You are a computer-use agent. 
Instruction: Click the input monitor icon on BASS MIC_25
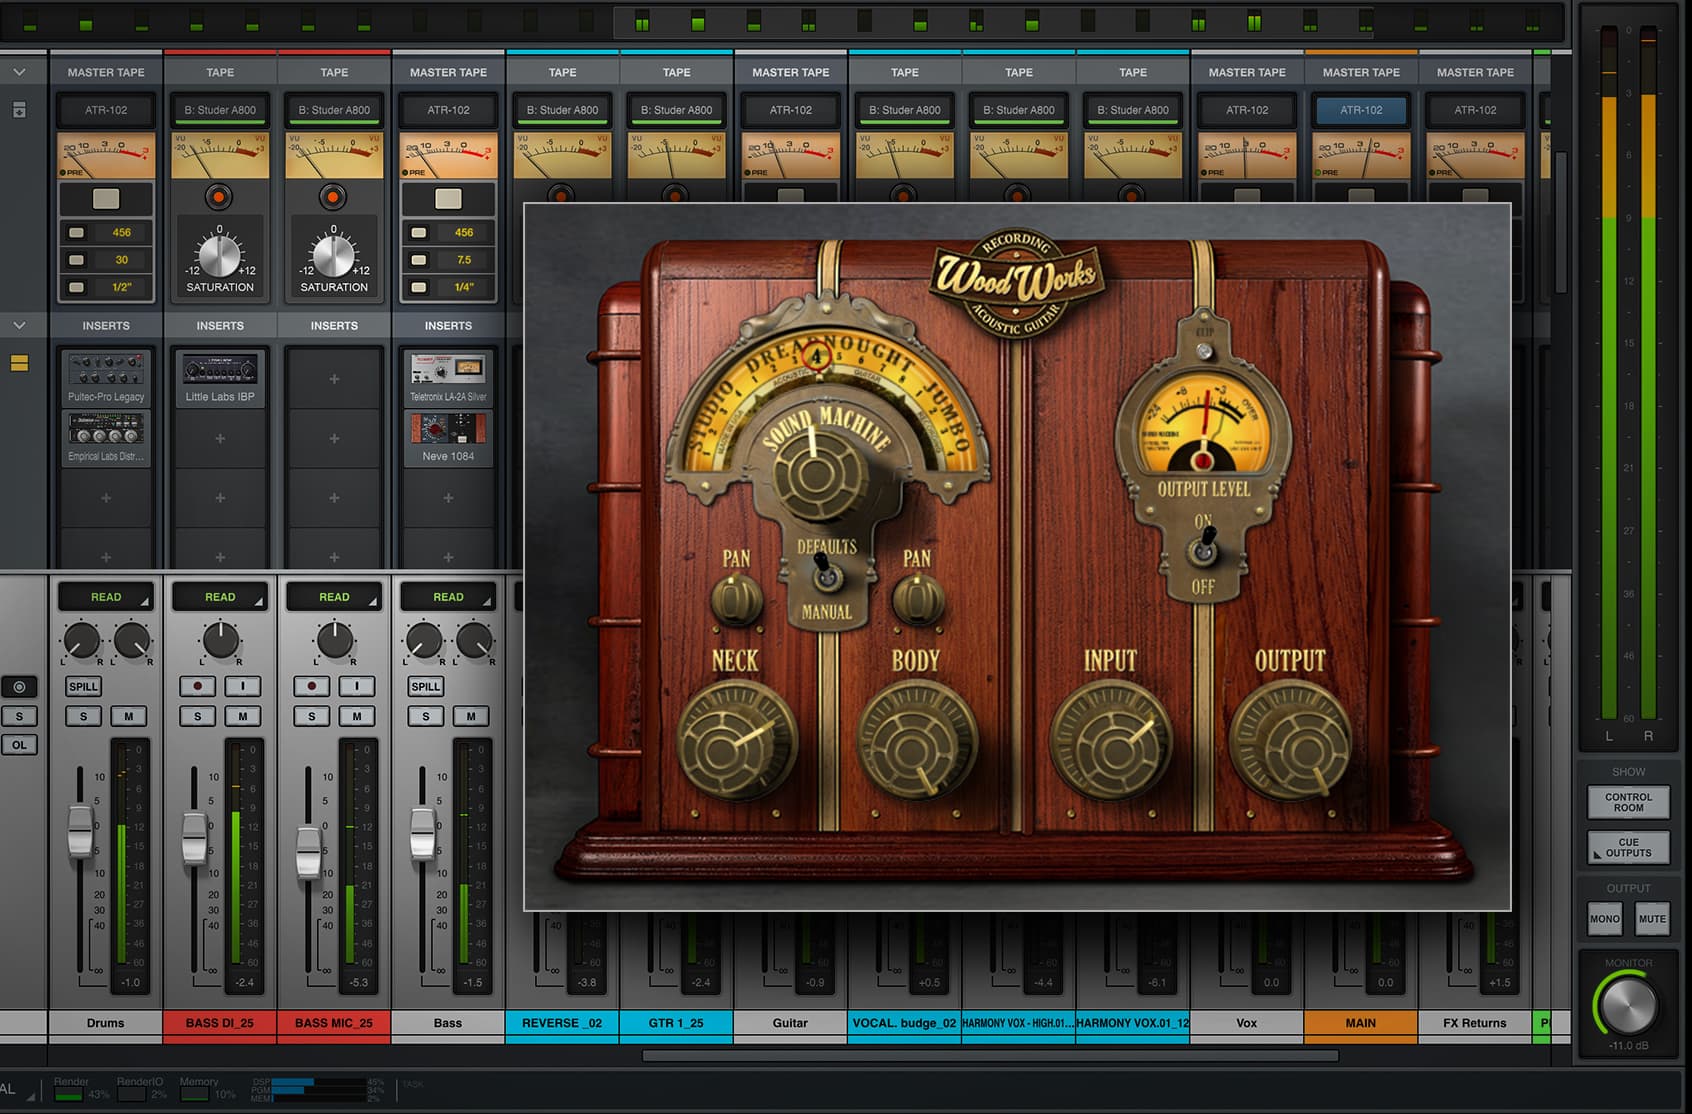(356, 686)
